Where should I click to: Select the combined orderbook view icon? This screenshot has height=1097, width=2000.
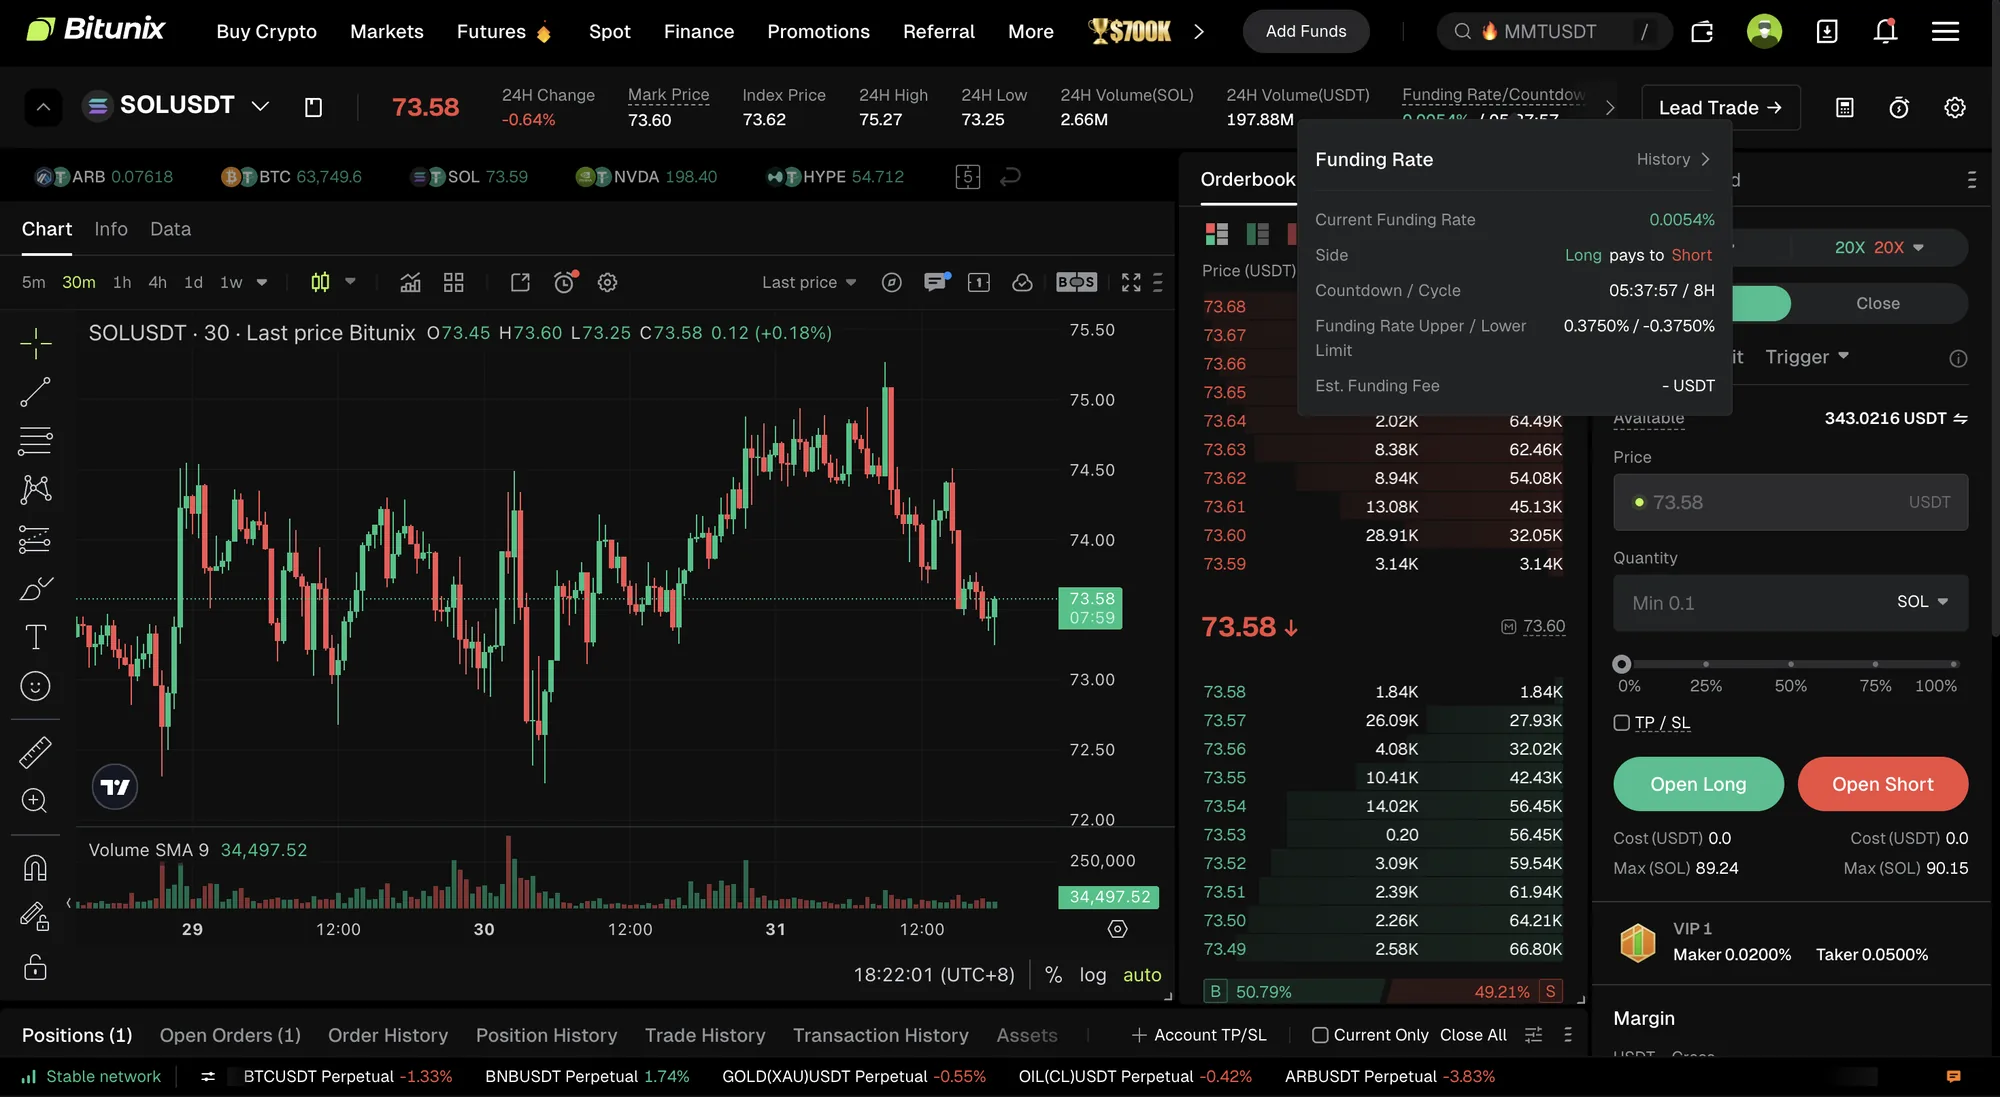1217,234
